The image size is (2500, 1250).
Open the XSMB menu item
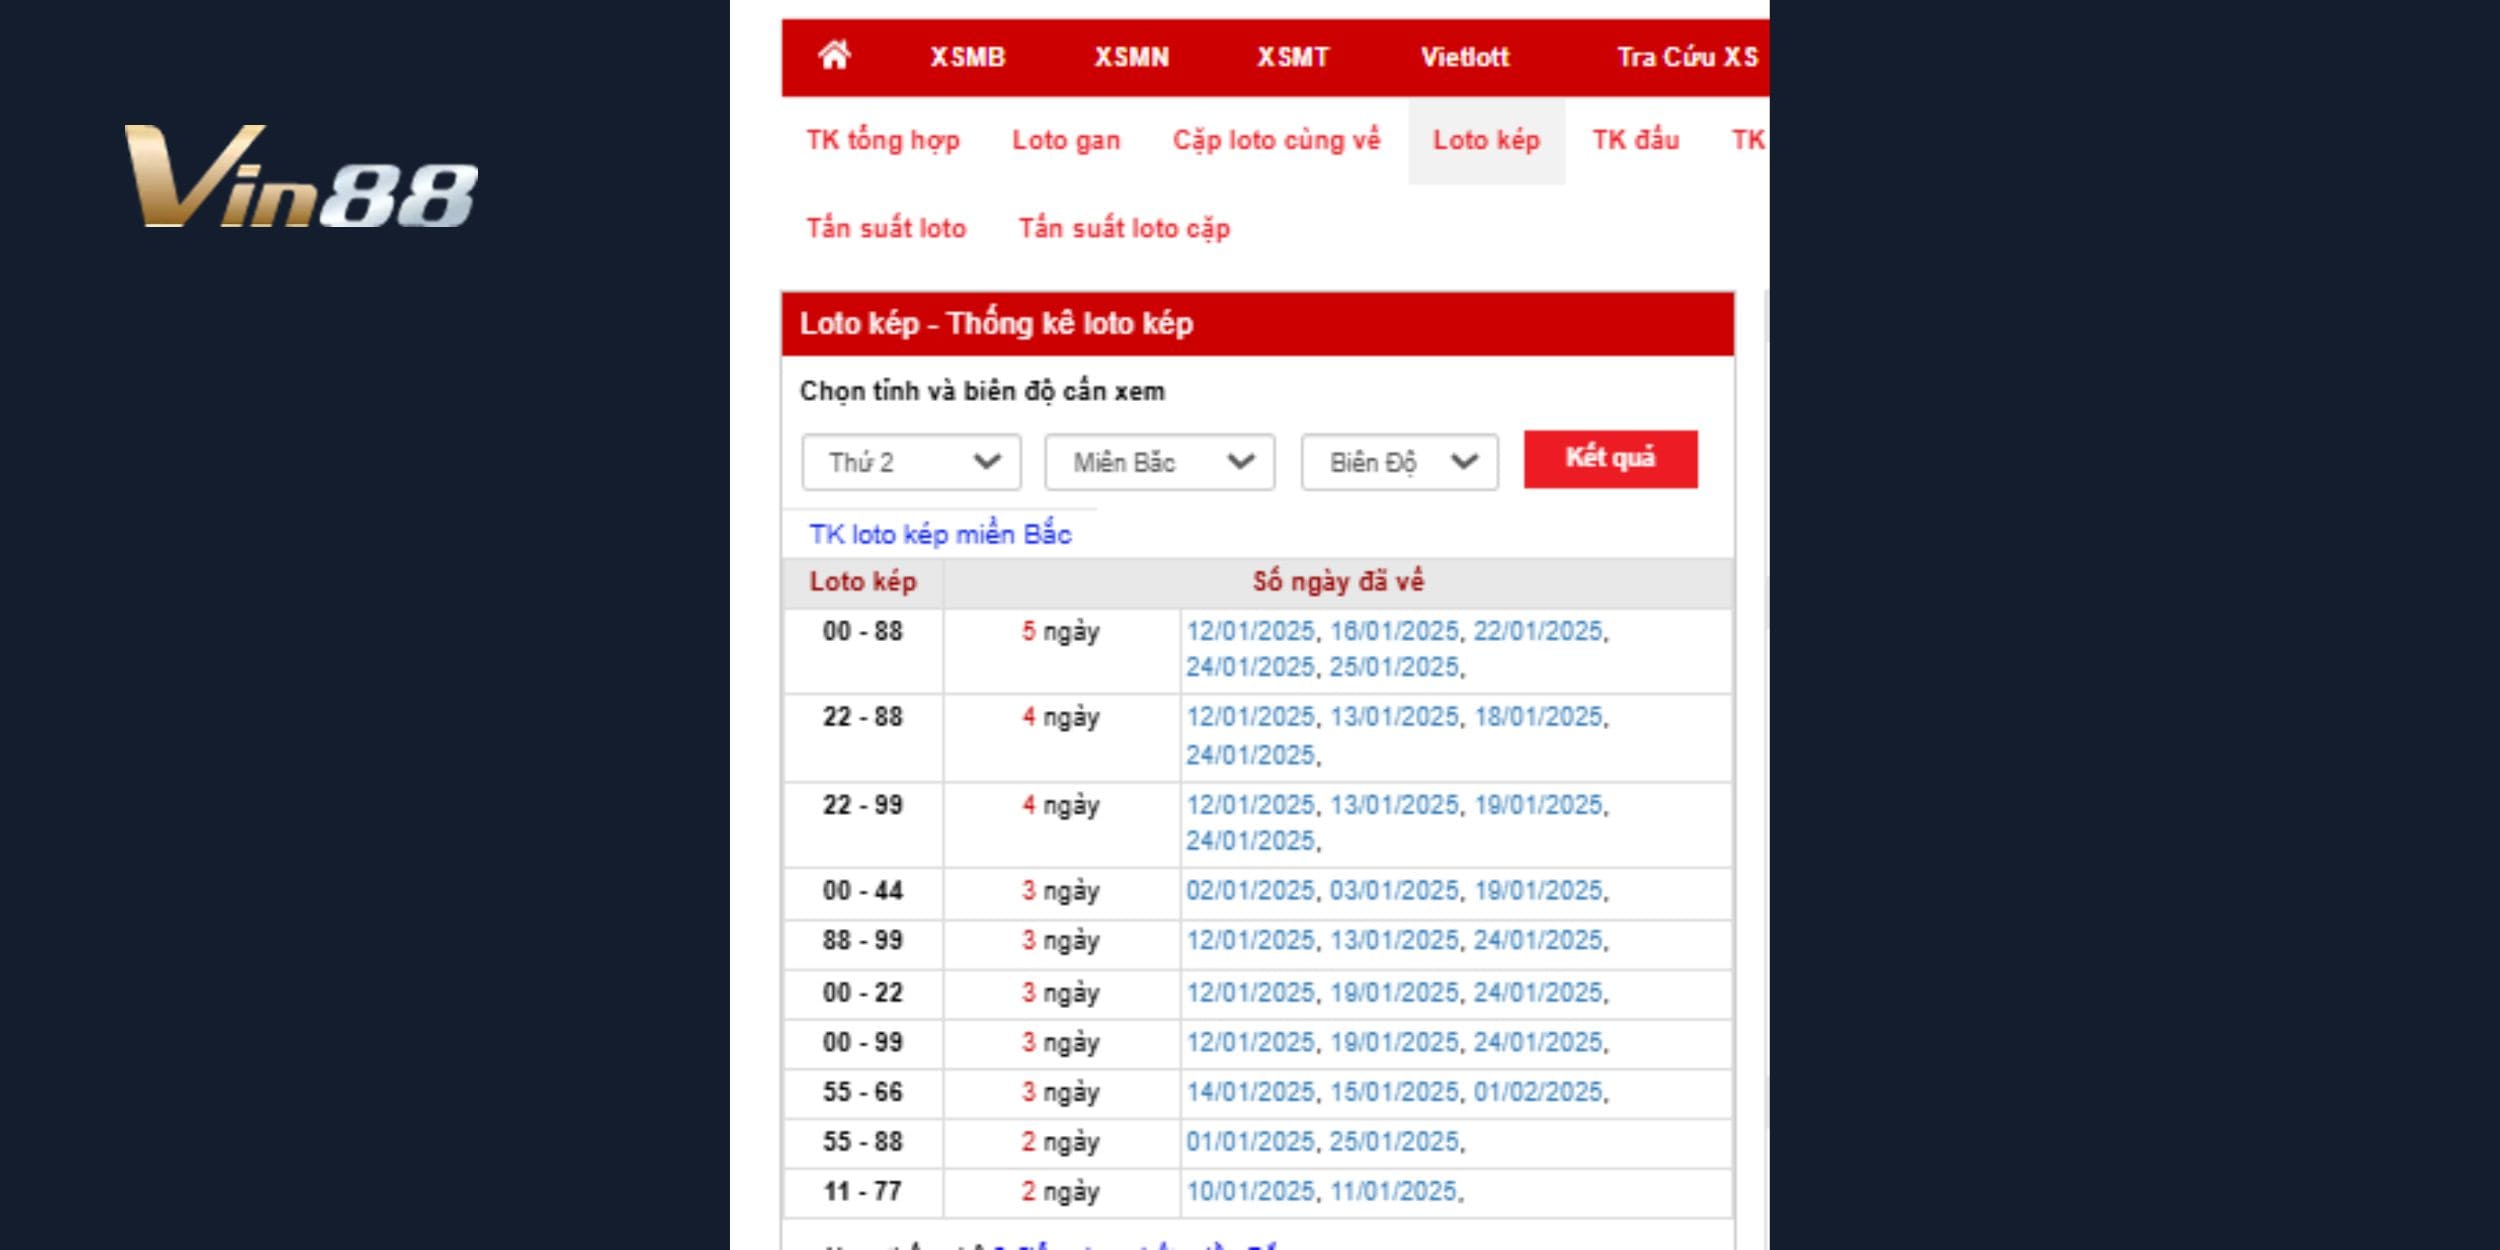click(967, 57)
